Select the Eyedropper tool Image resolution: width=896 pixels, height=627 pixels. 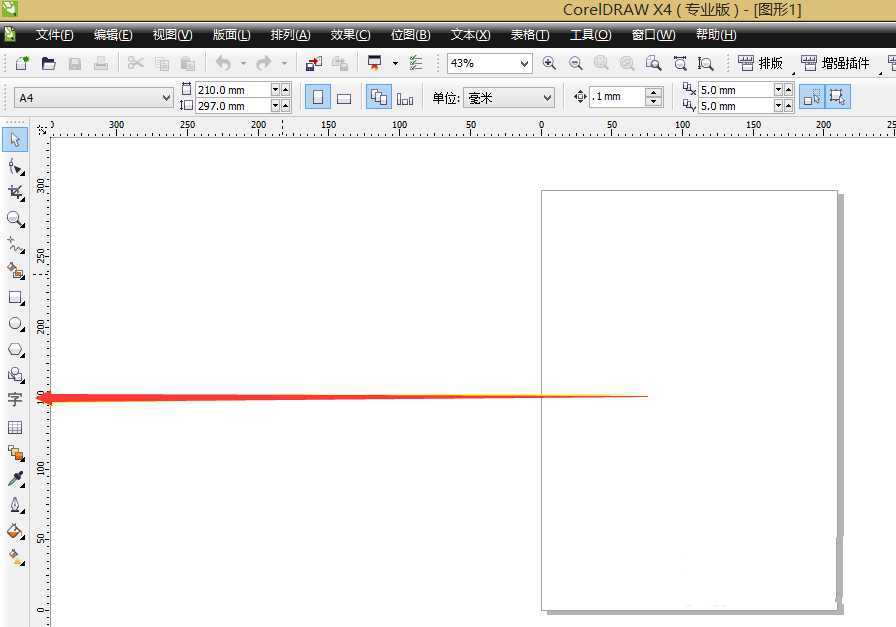[15, 479]
